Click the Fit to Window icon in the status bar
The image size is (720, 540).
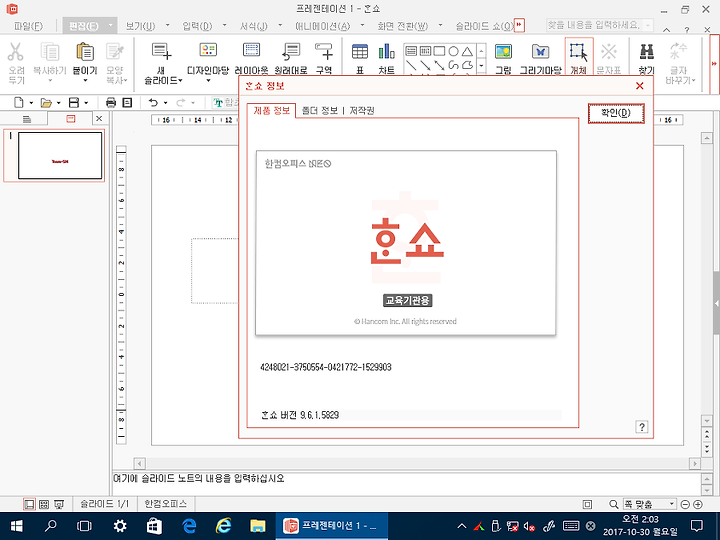pos(587,505)
